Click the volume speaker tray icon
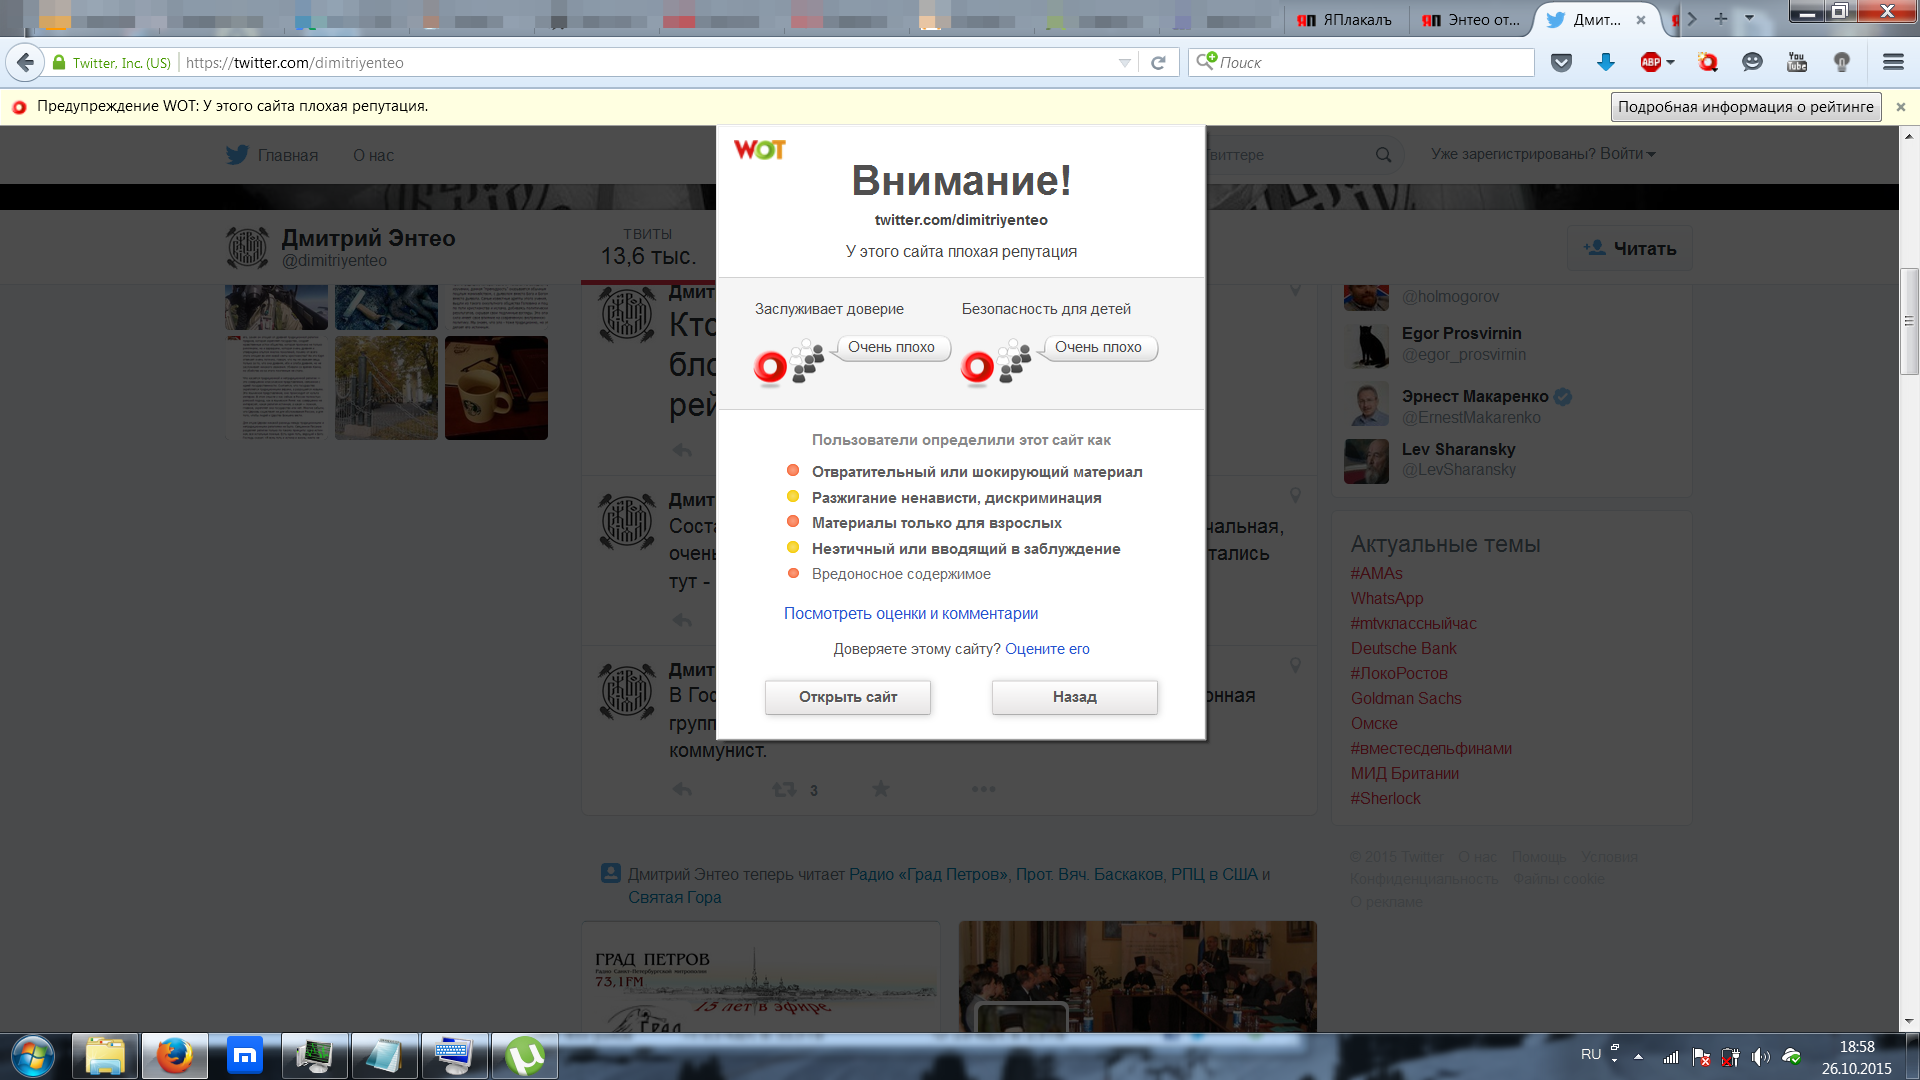1920x1080 pixels. (x=1760, y=1057)
